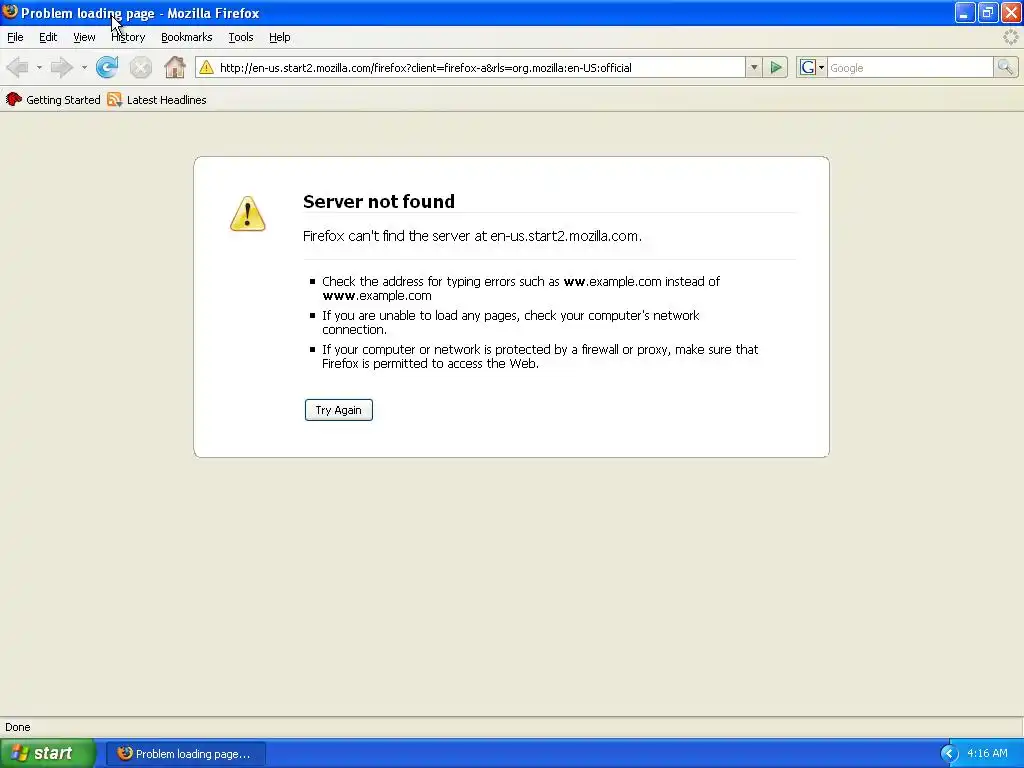Open the View menu
The image size is (1024, 768).
(84, 37)
